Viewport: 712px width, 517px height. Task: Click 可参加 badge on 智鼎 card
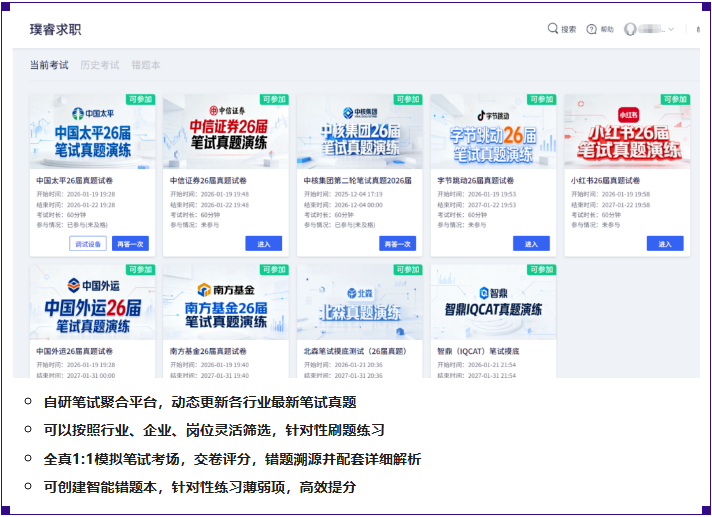pyautogui.click(x=542, y=270)
